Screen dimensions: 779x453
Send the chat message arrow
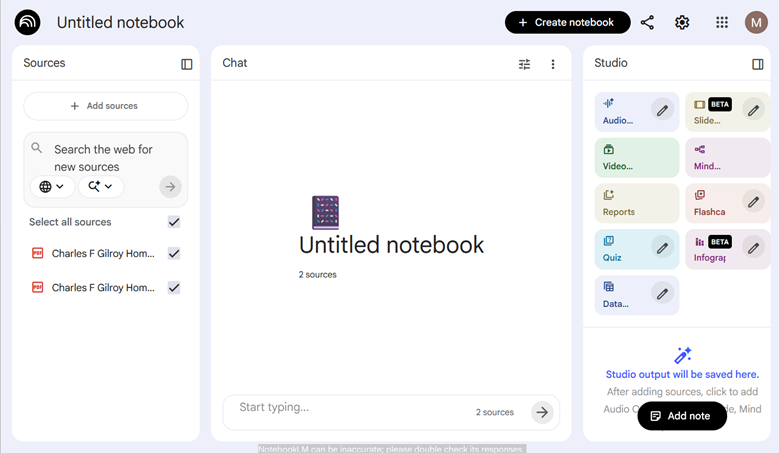(542, 412)
